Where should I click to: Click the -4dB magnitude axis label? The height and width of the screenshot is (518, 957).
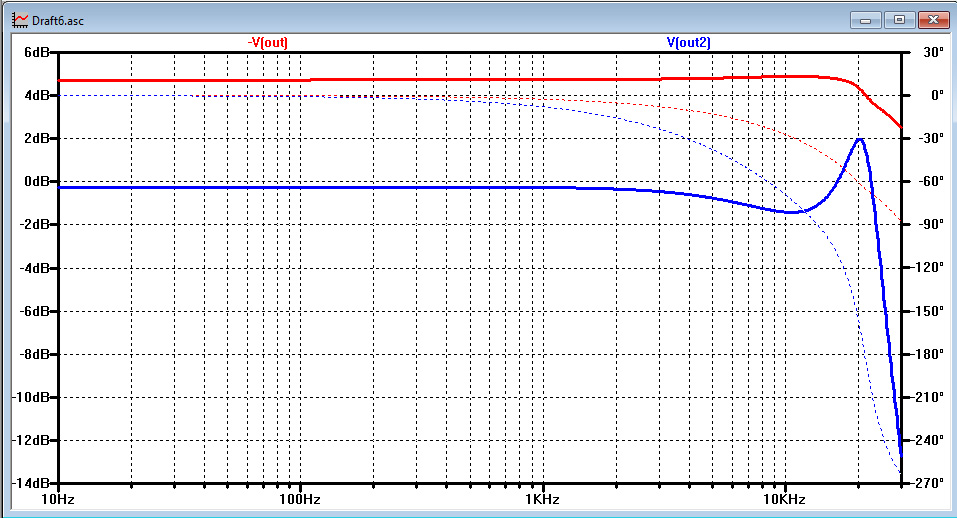point(34,268)
